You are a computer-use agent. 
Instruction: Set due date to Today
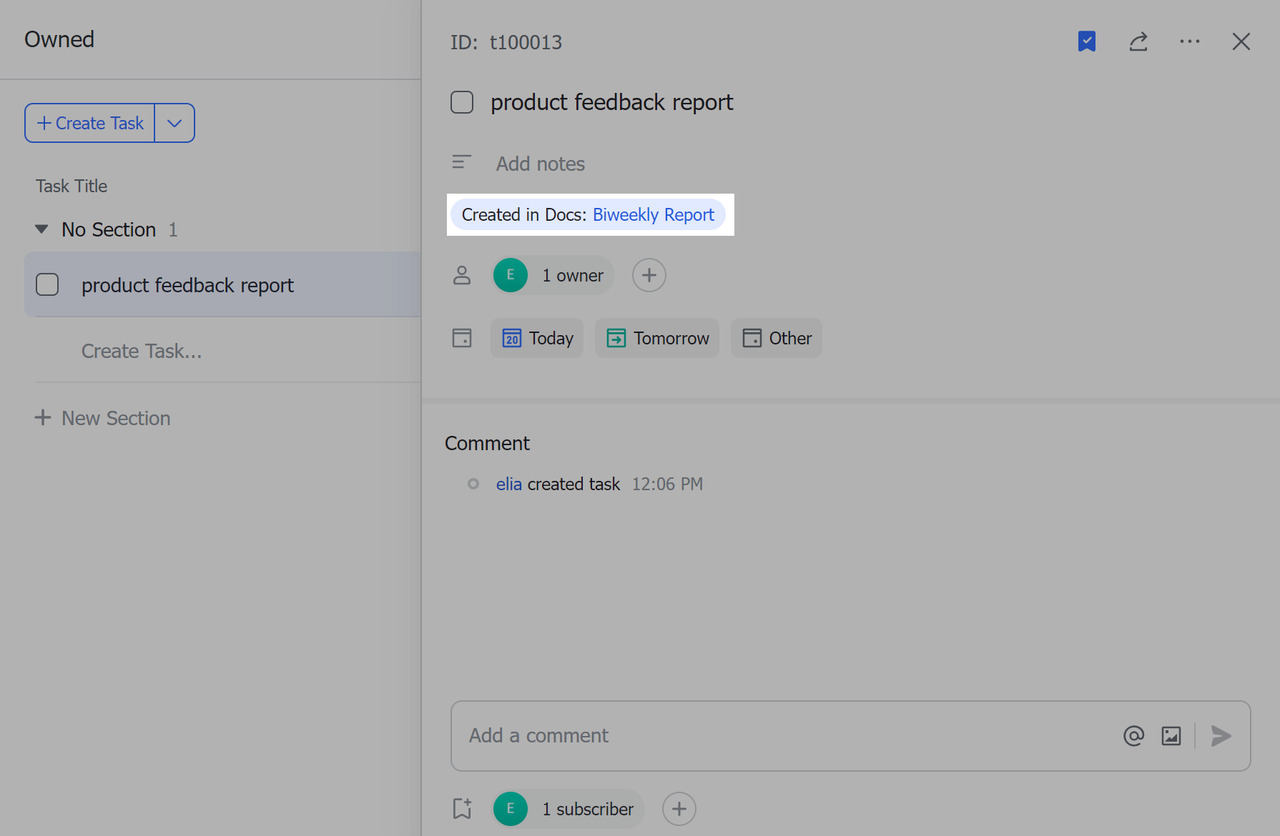coord(537,338)
